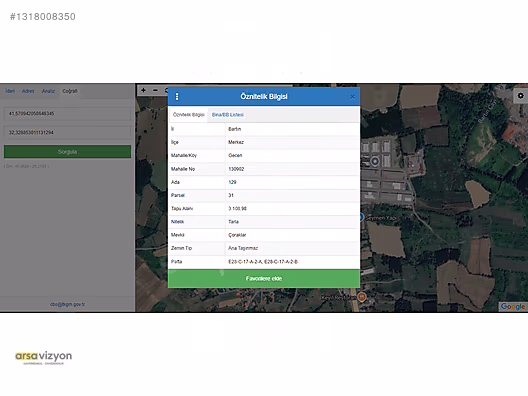Open map settings gear icon
528x396 pixels.
[x=520, y=96]
